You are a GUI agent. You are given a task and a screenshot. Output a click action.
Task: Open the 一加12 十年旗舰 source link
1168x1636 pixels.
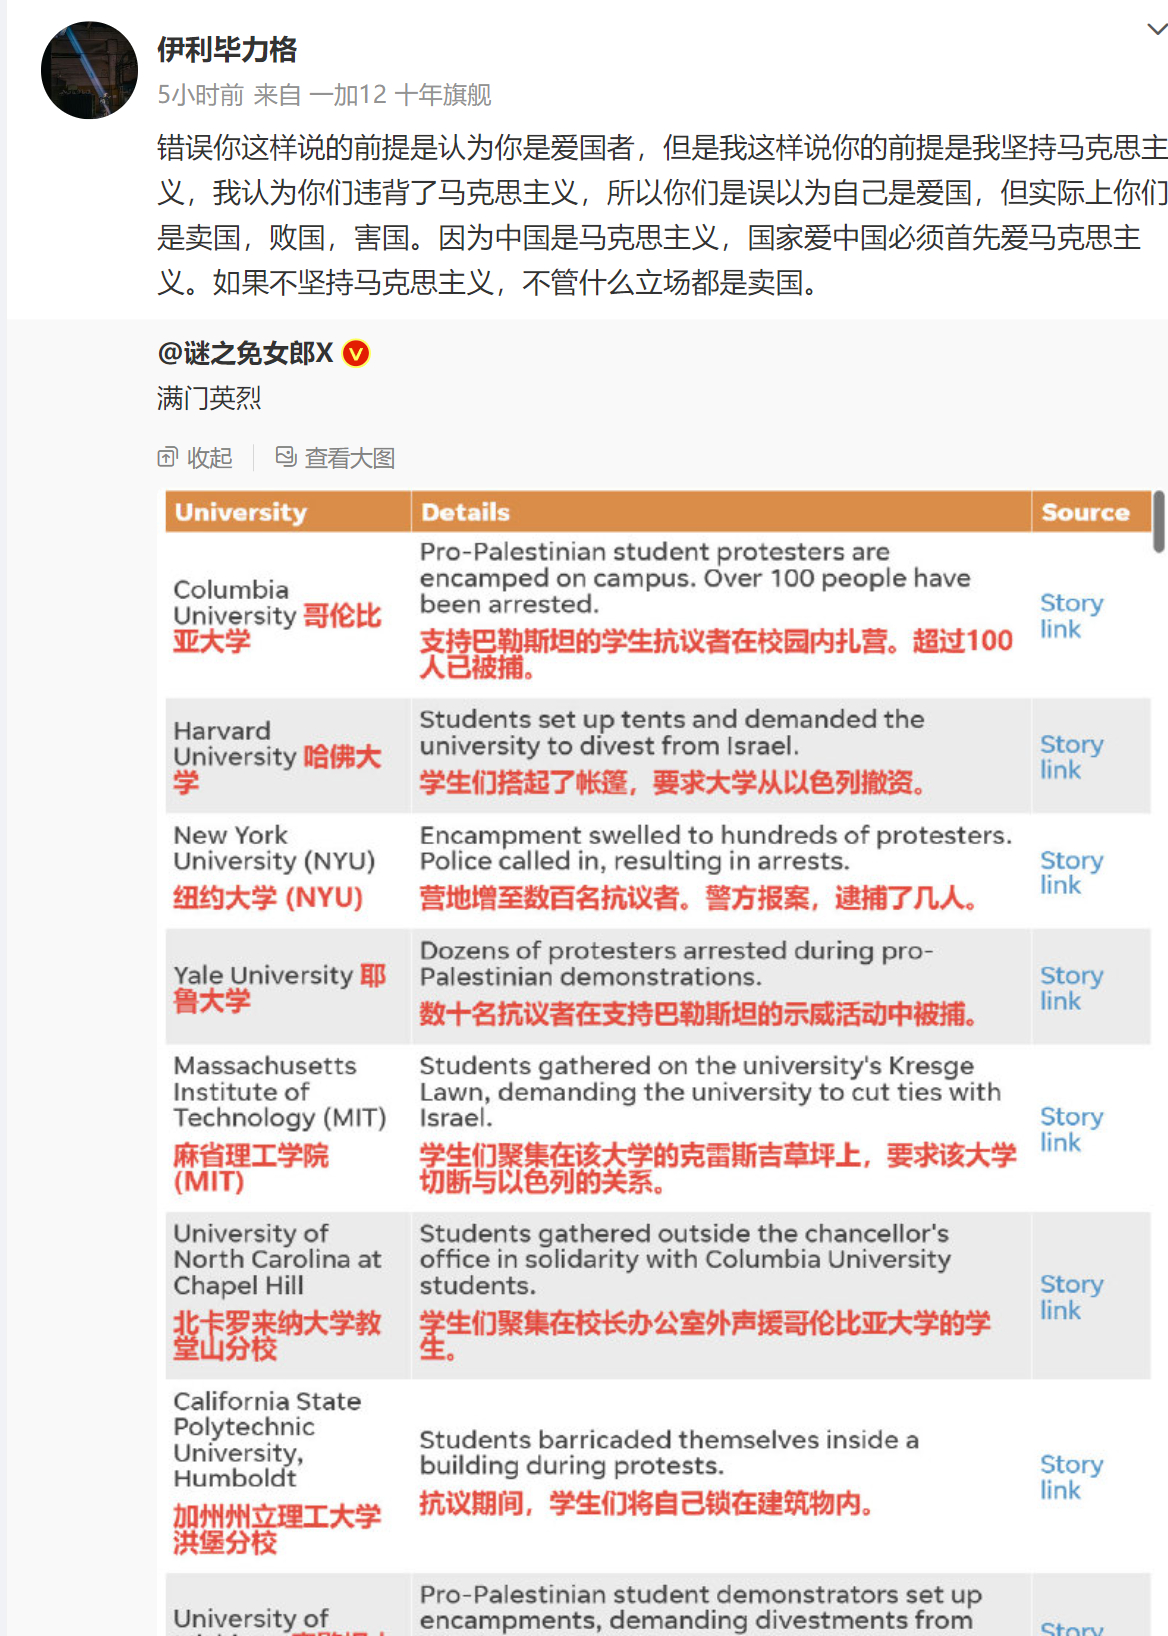click(400, 95)
